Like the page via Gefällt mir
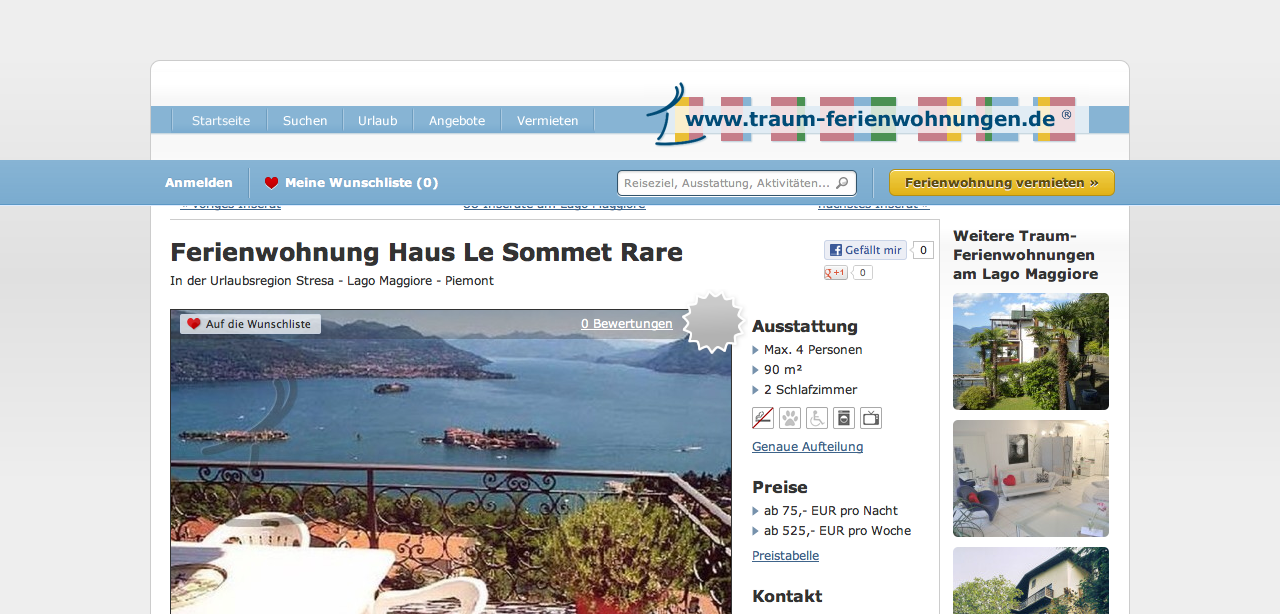 point(865,250)
